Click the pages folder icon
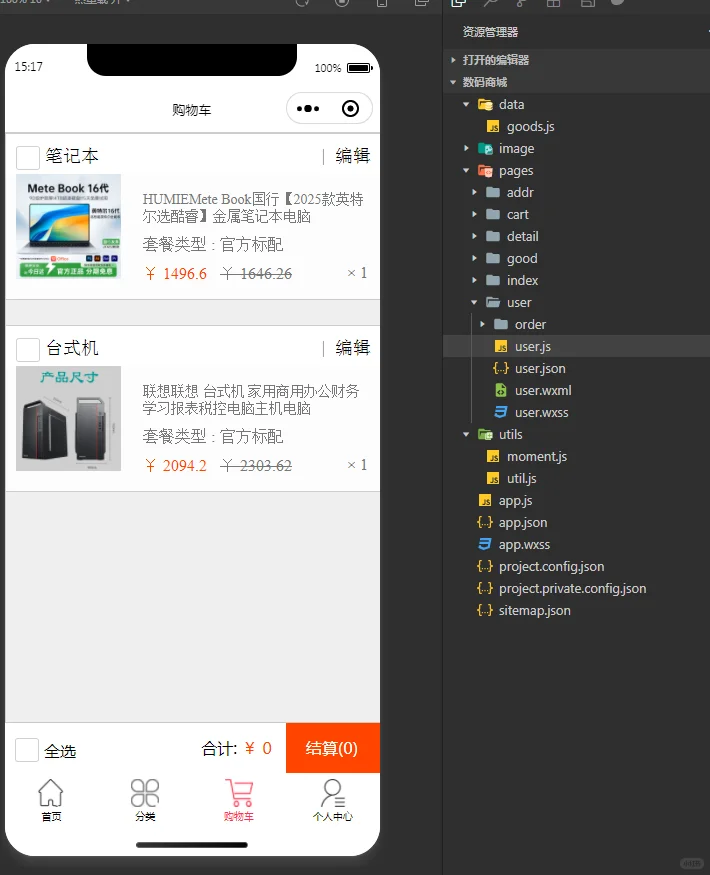710x875 pixels. tap(485, 170)
